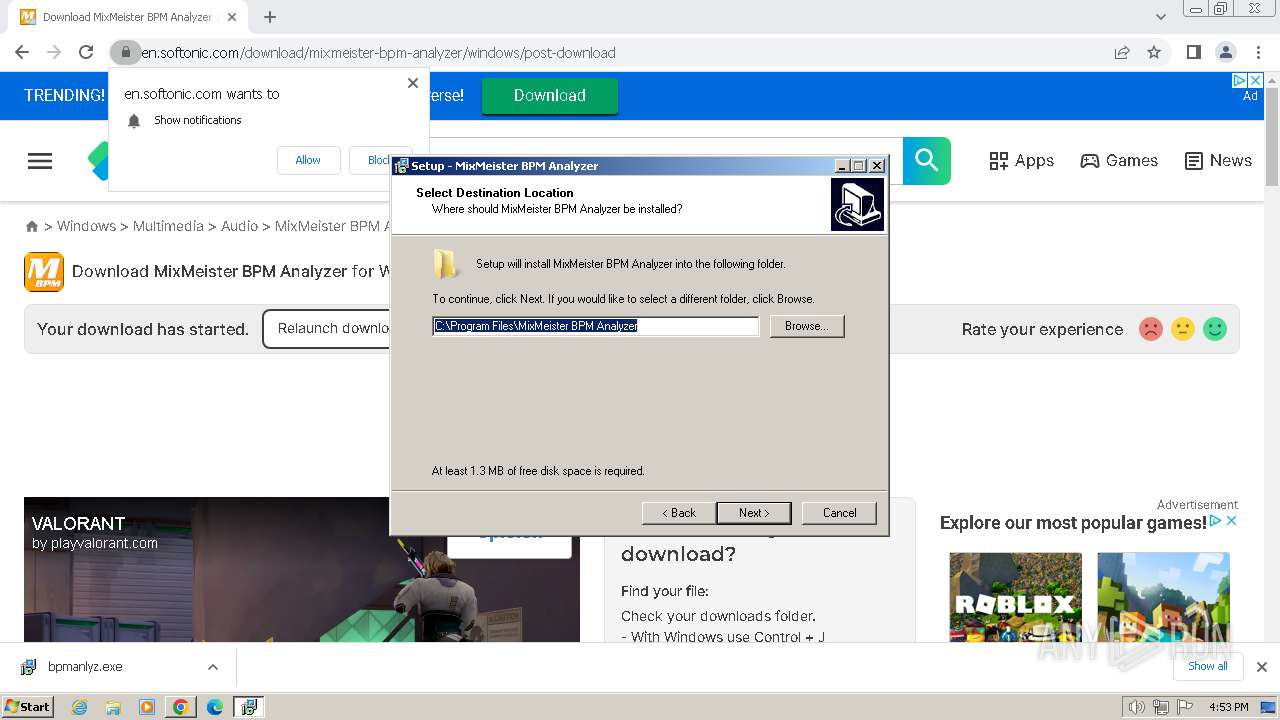Click MixMeister BPM app logo
Image resolution: width=1280 pixels, height=720 pixels.
click(44, 272)
